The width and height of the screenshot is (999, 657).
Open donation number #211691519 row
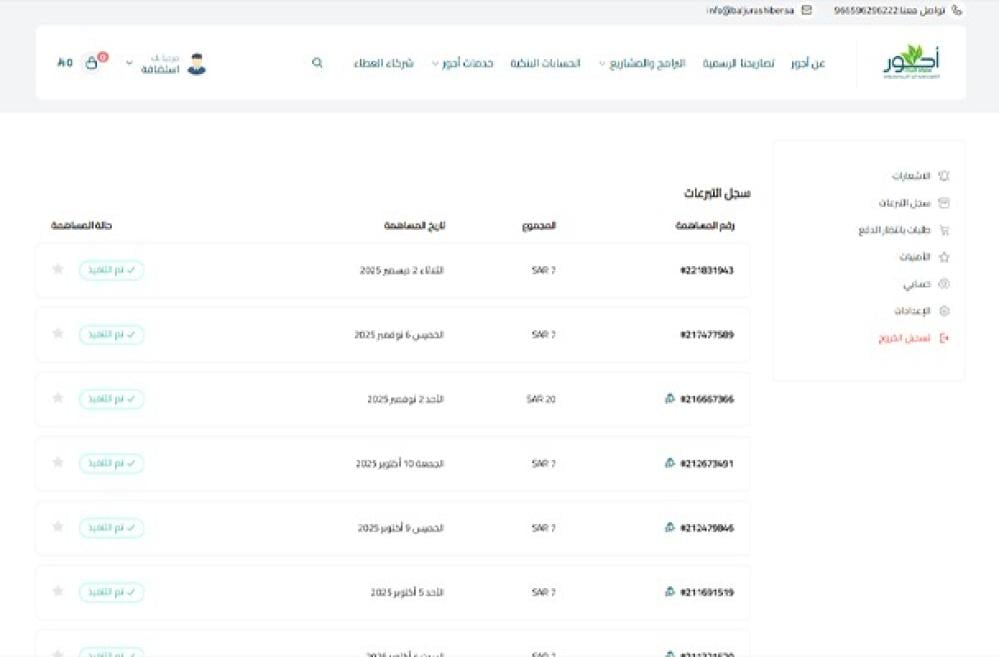click(x=707, y=592)
